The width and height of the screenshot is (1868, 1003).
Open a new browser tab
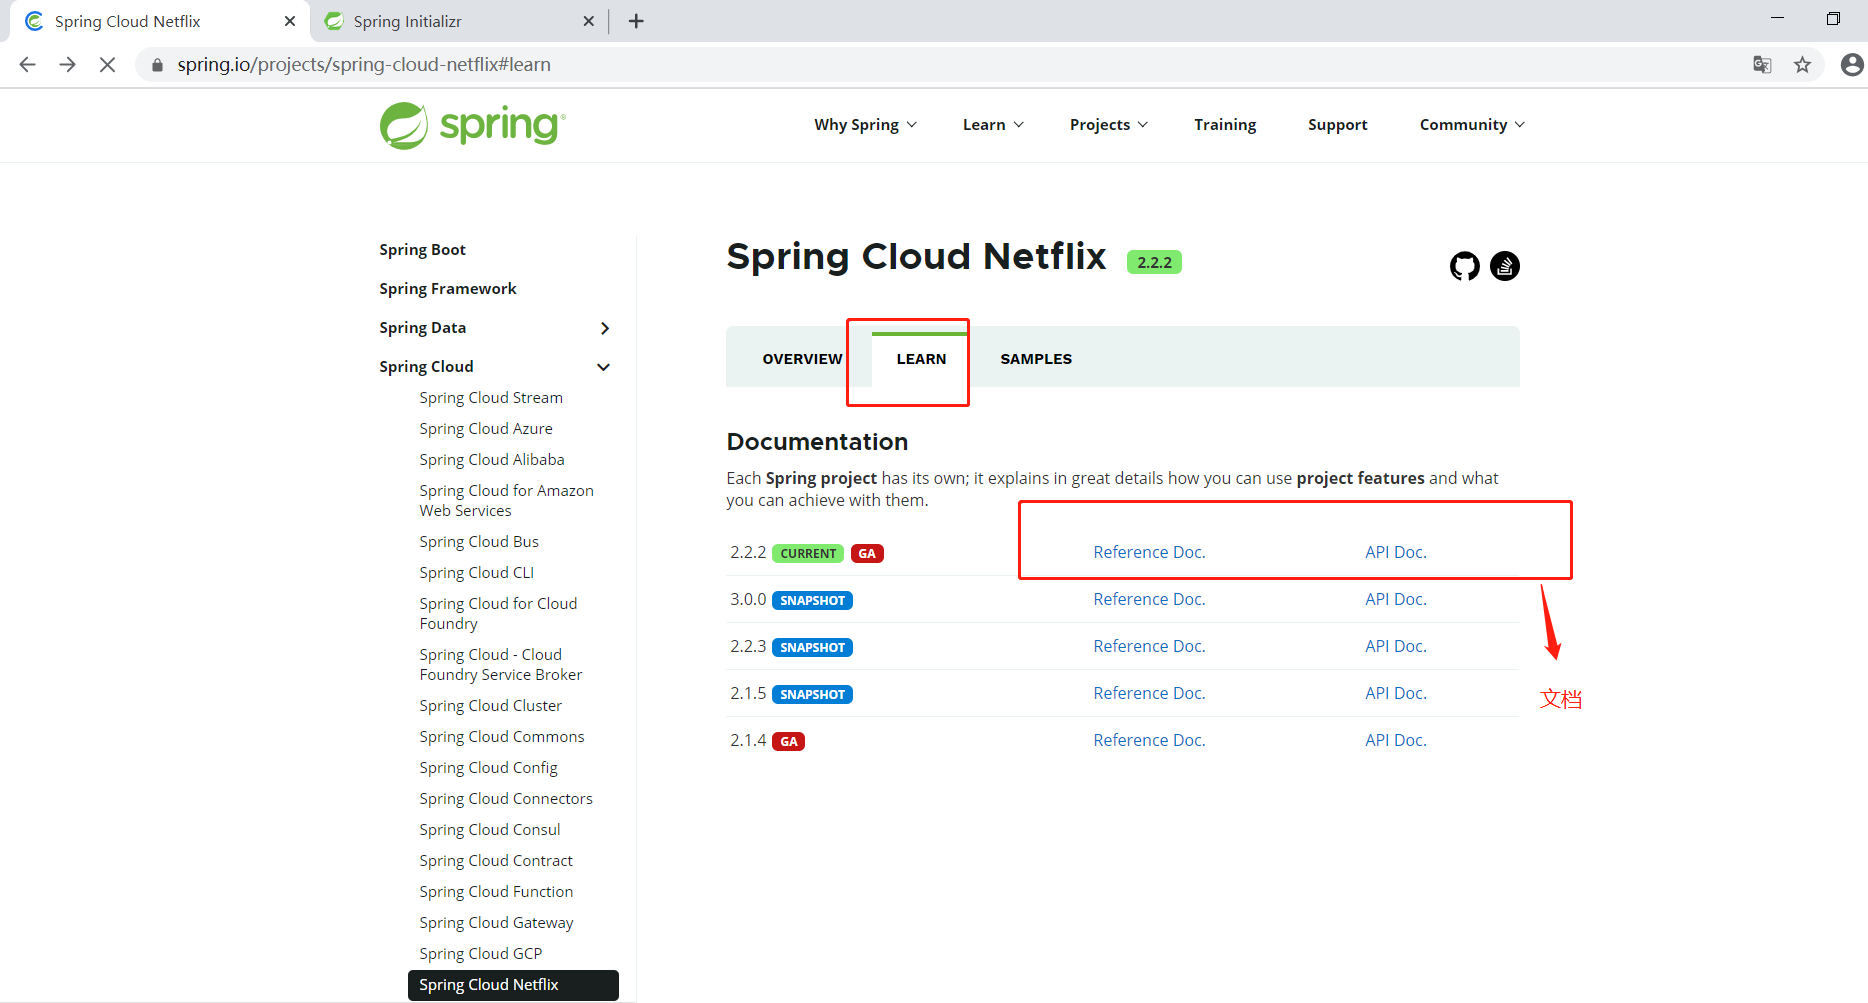636,21
